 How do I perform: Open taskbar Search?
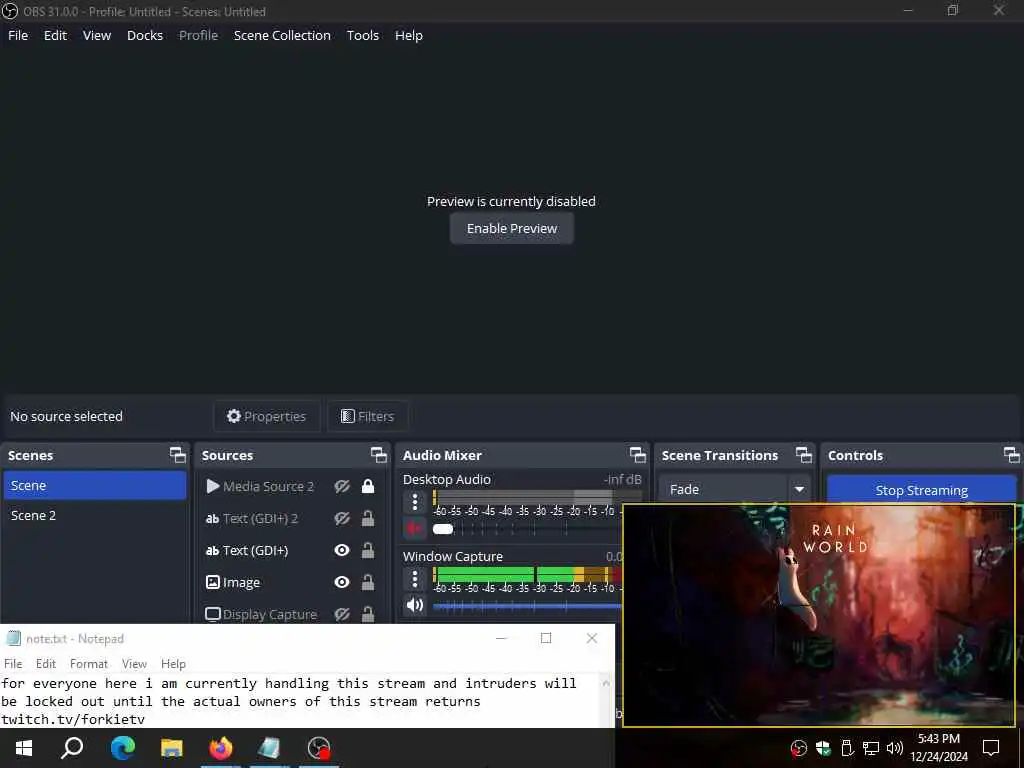coord(72,748)
